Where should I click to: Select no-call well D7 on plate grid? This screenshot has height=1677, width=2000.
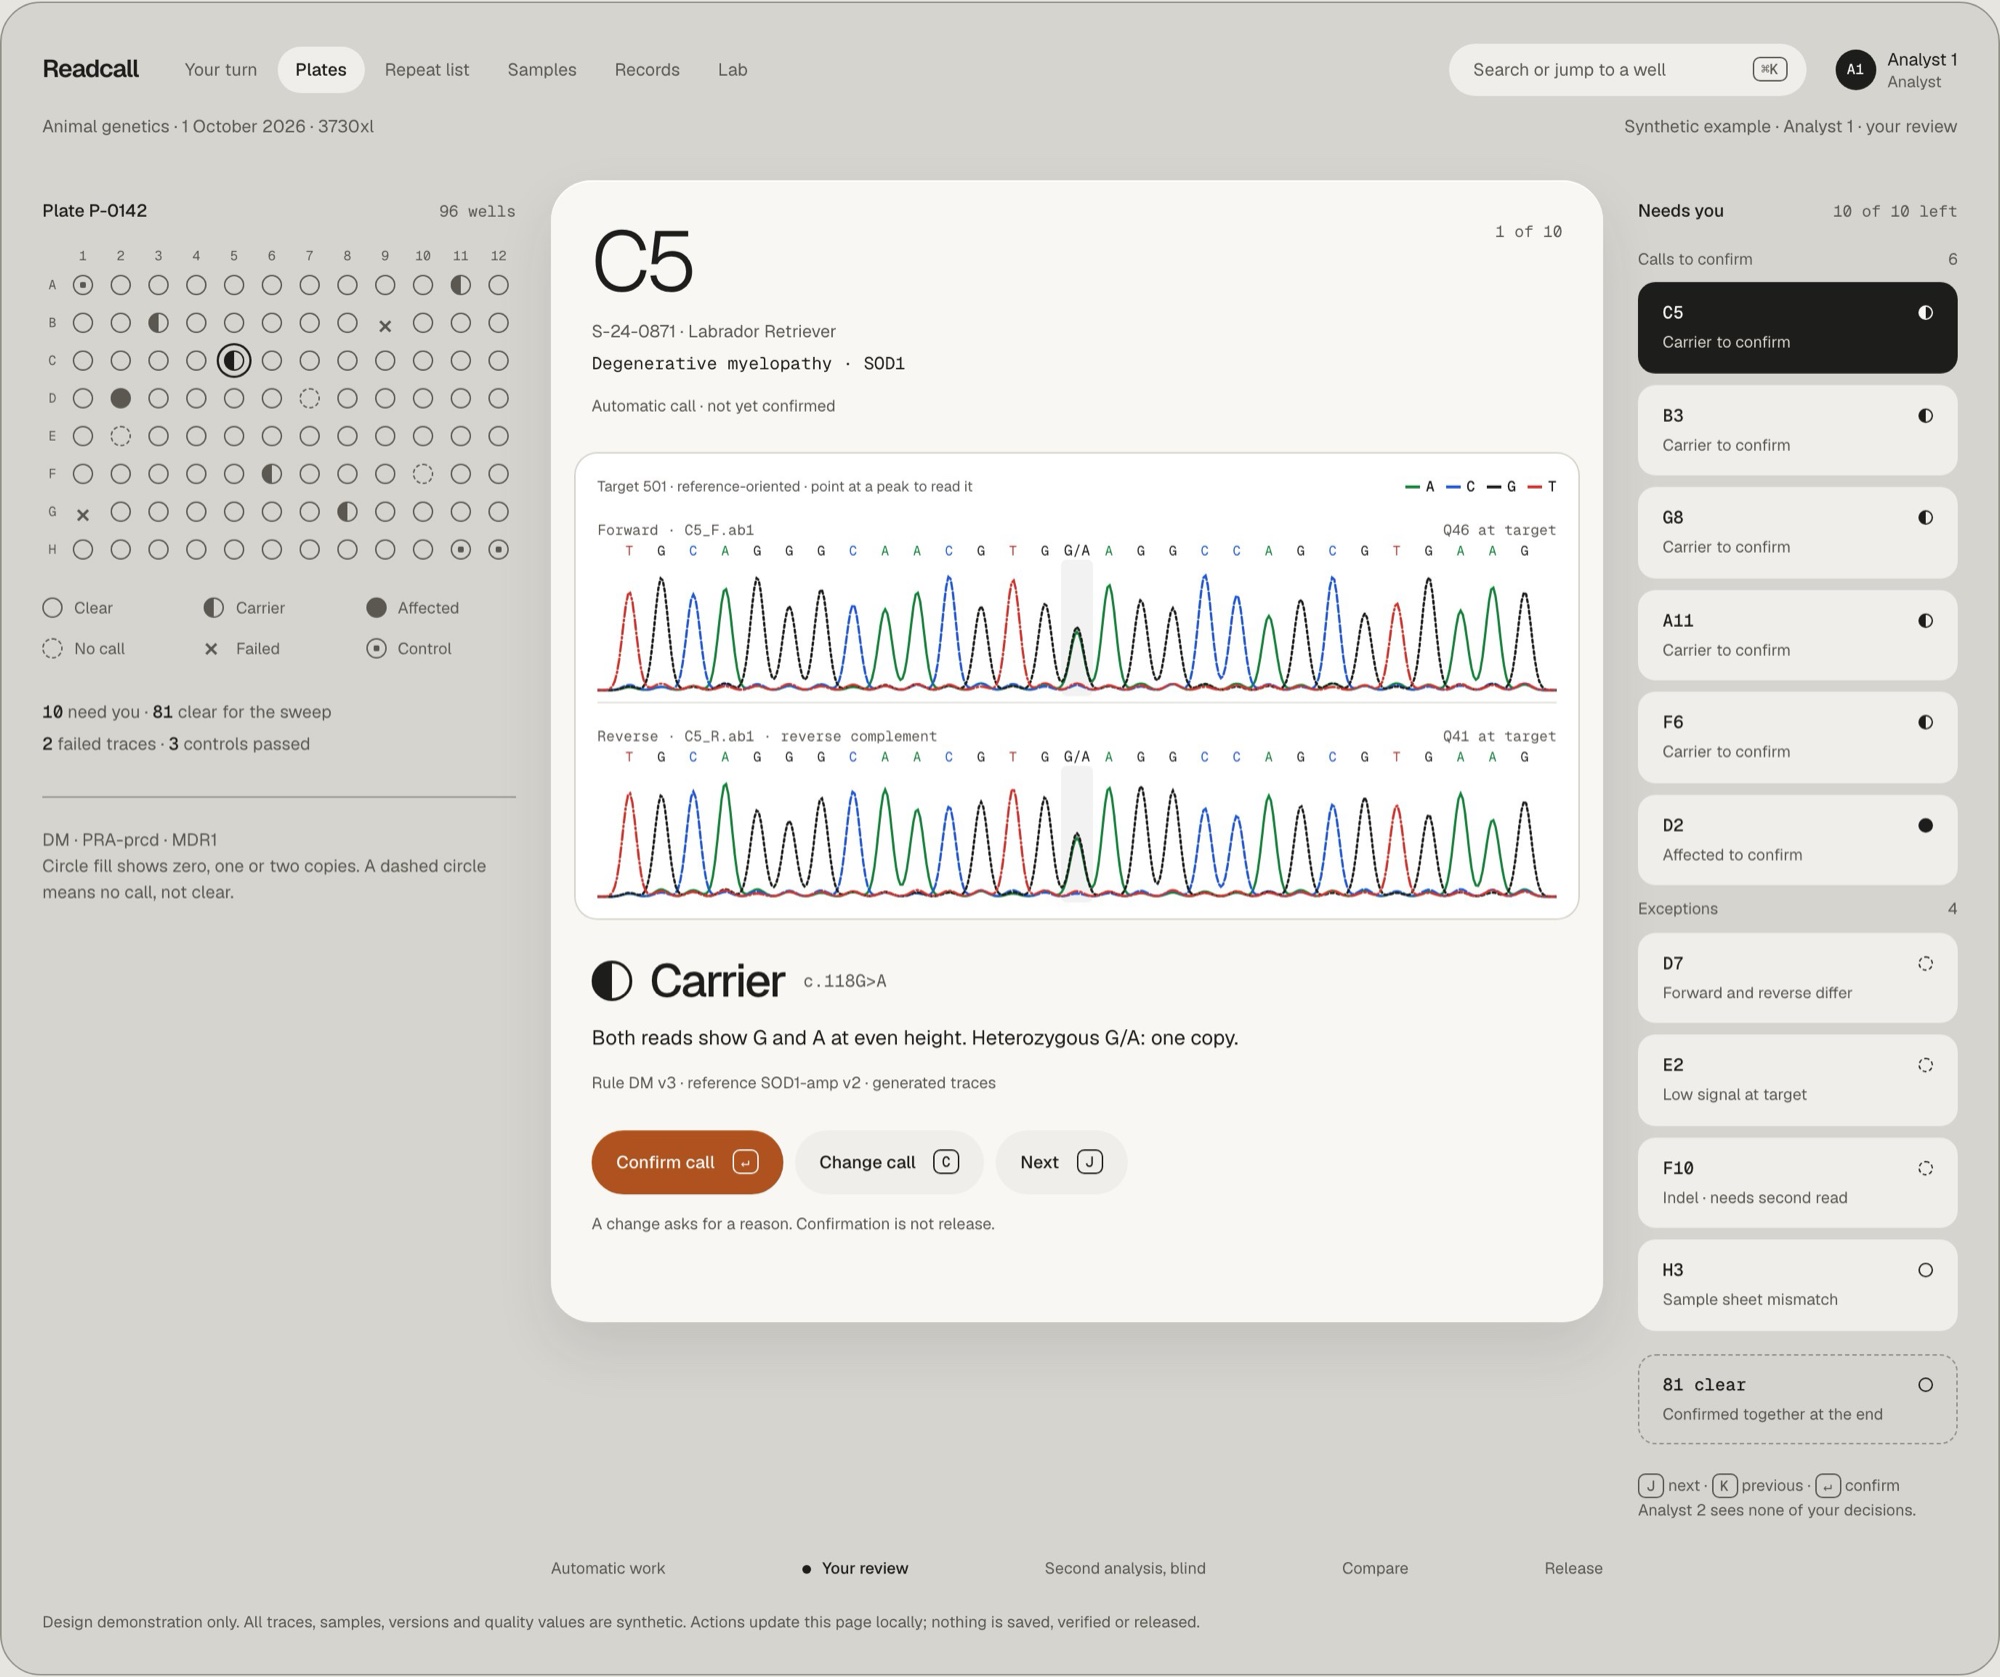[309, 398]
